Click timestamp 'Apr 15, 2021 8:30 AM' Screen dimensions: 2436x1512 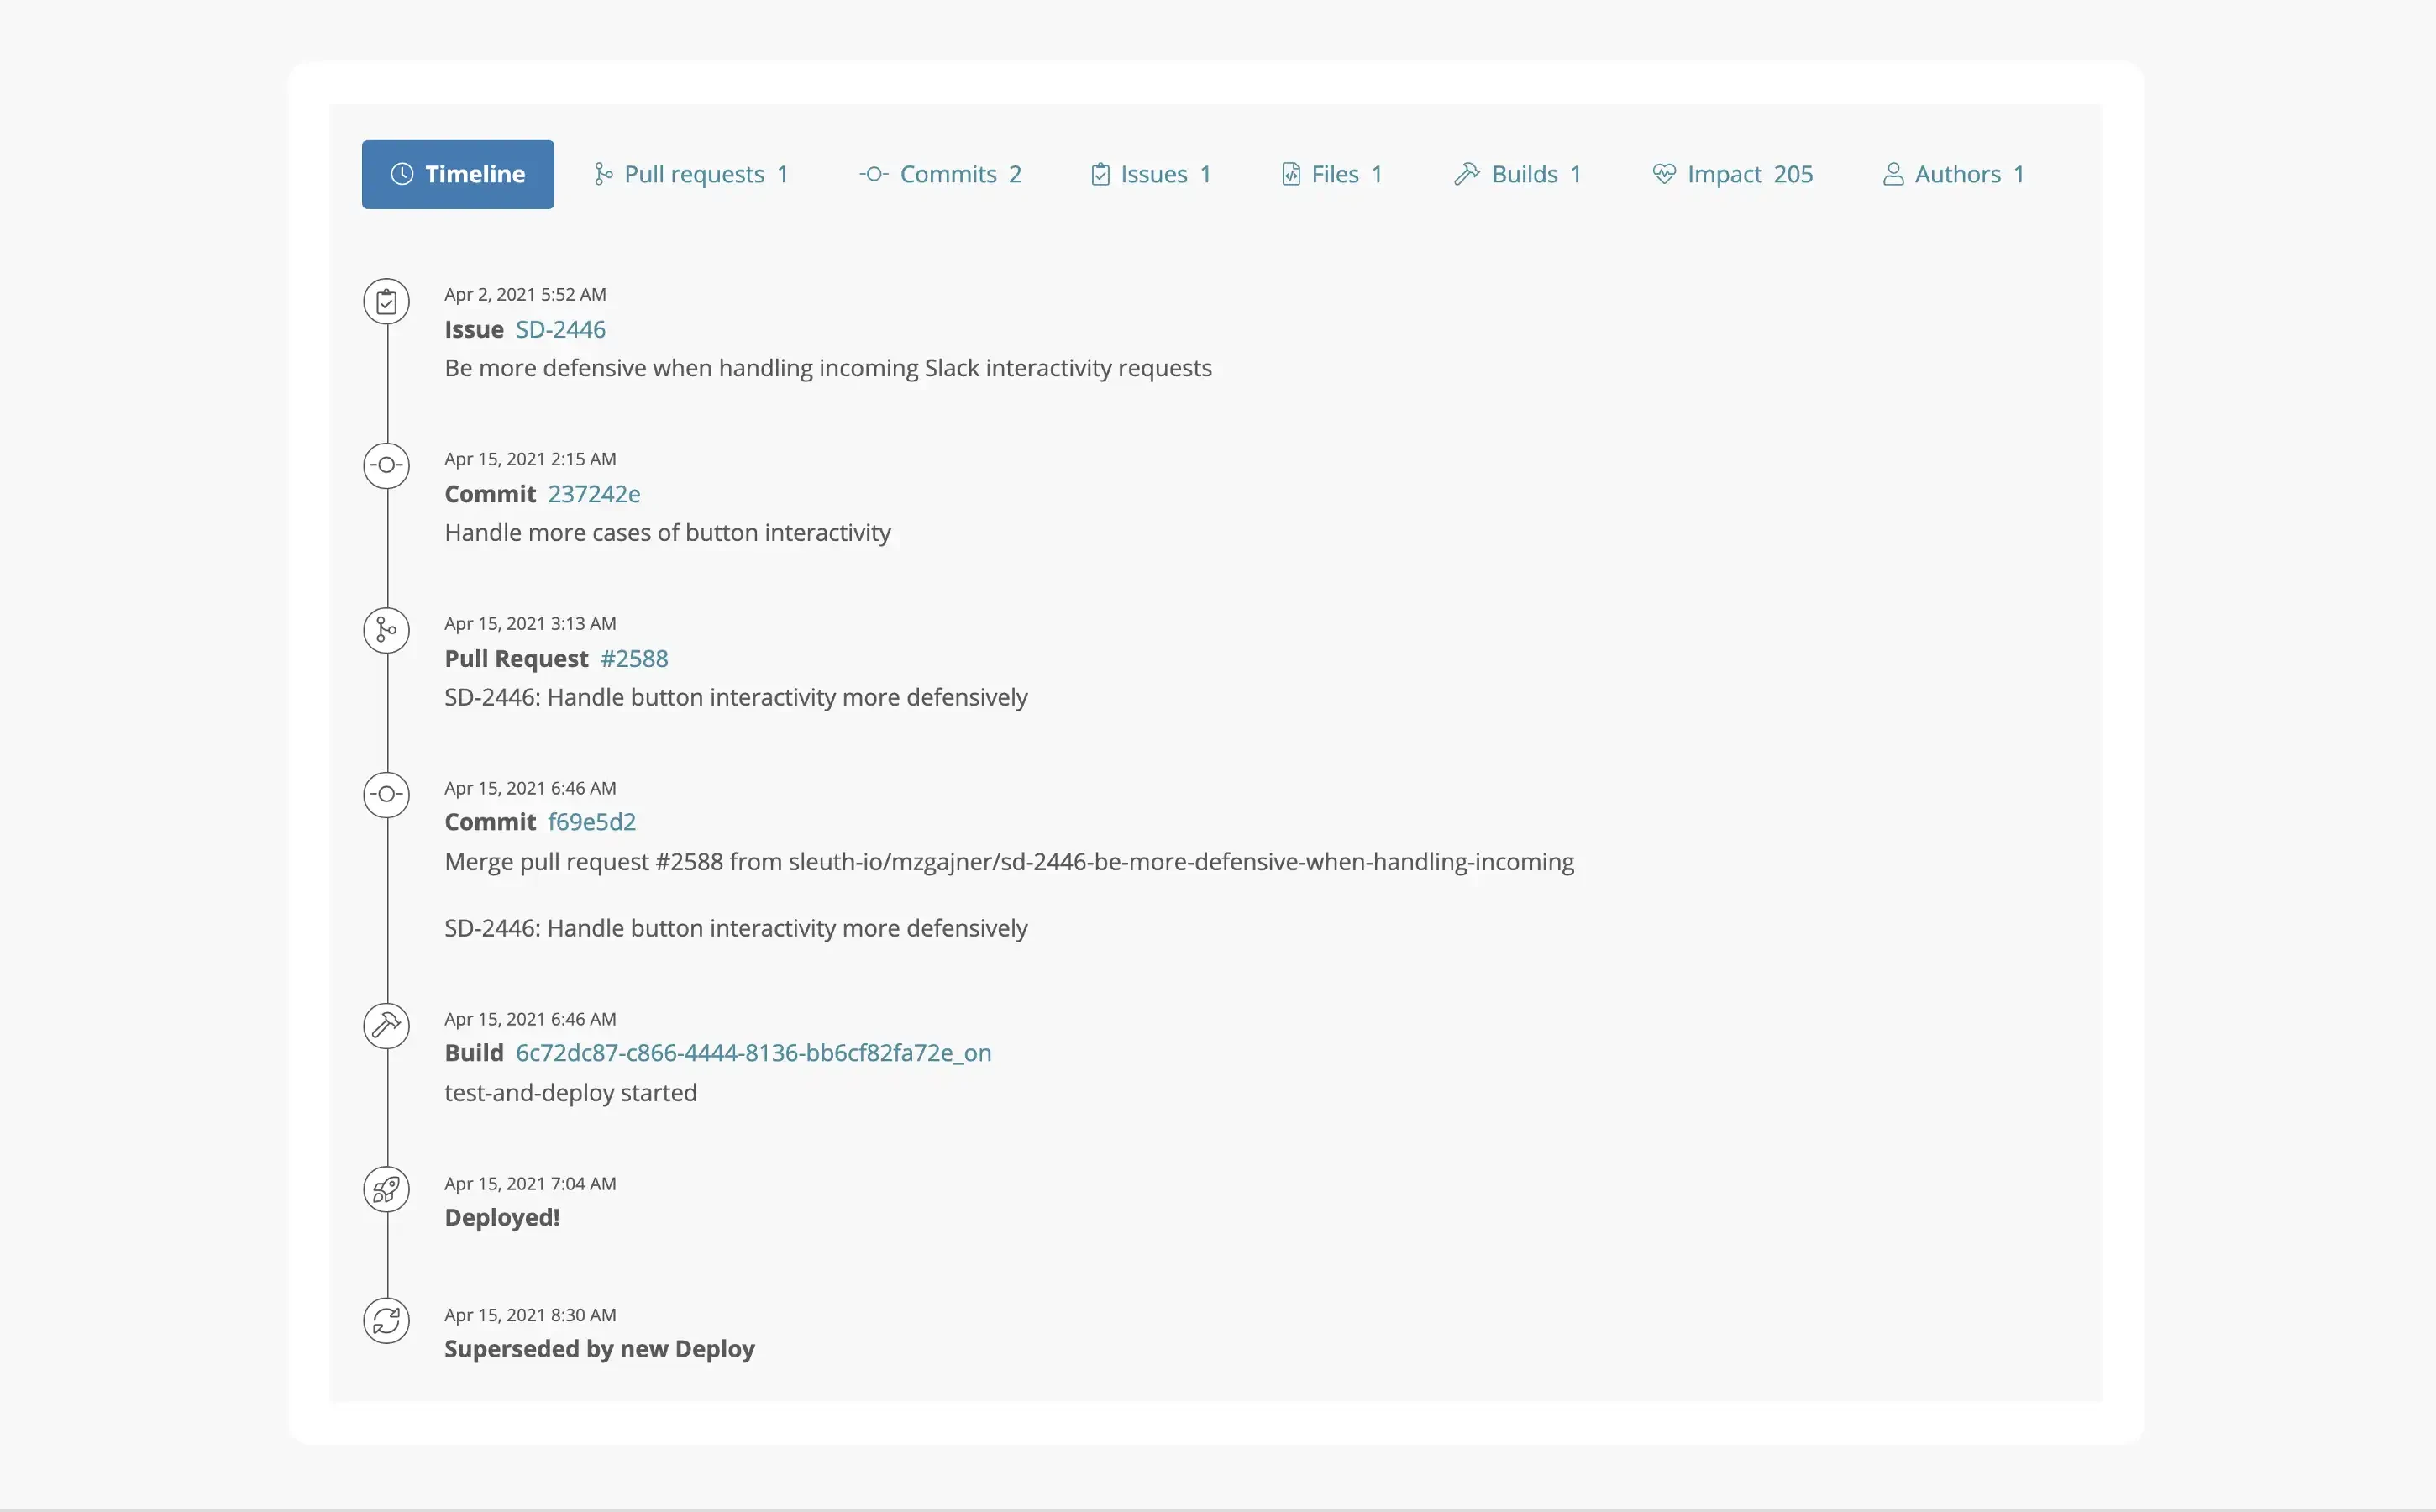tap(530, 1315)
